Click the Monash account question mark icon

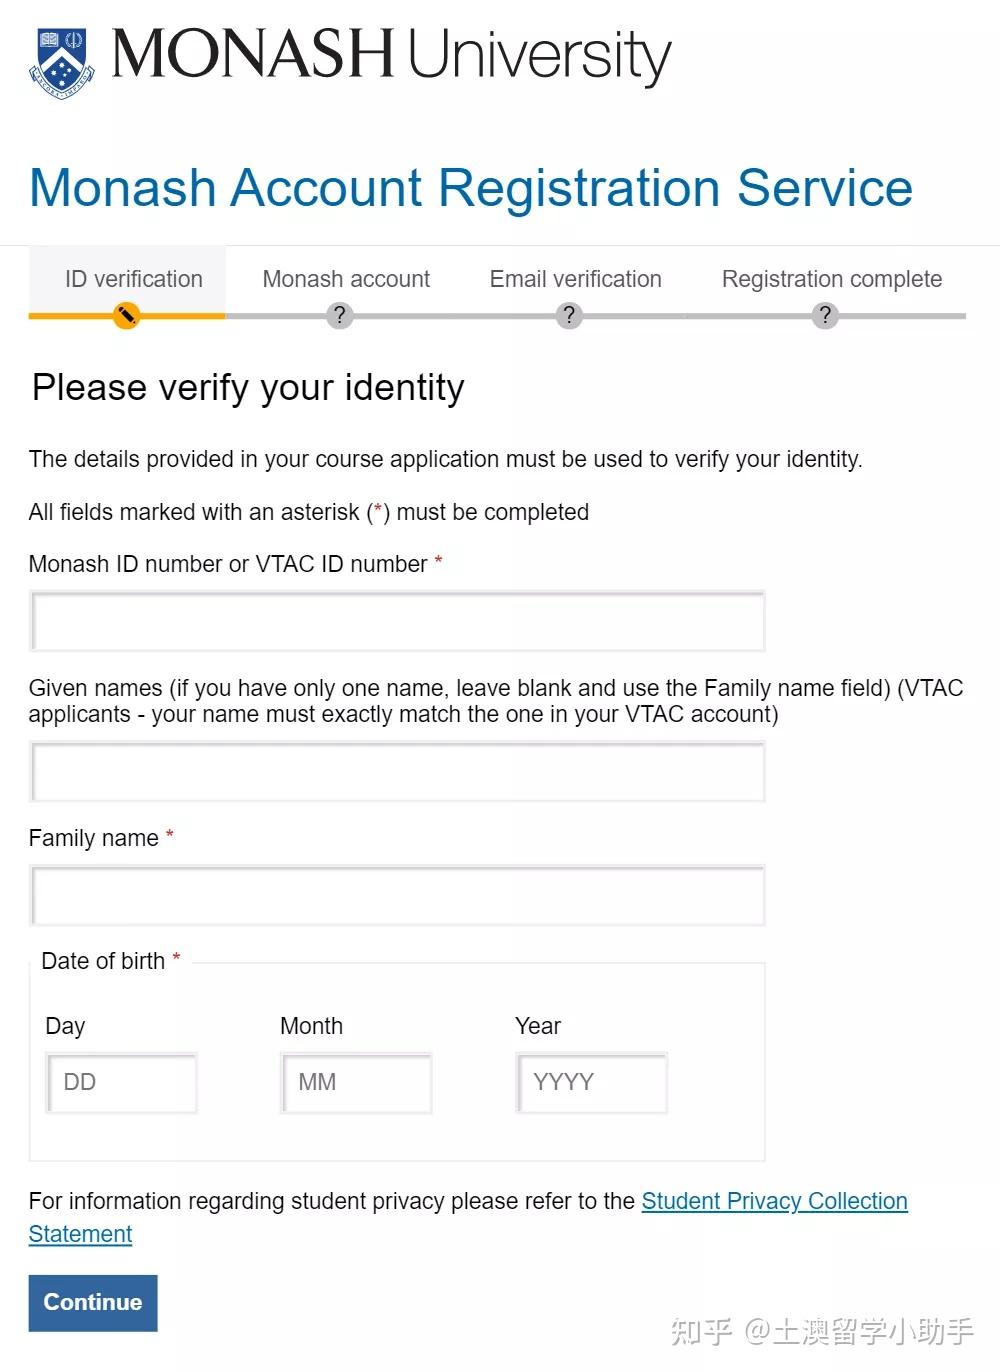pos(340,316)
